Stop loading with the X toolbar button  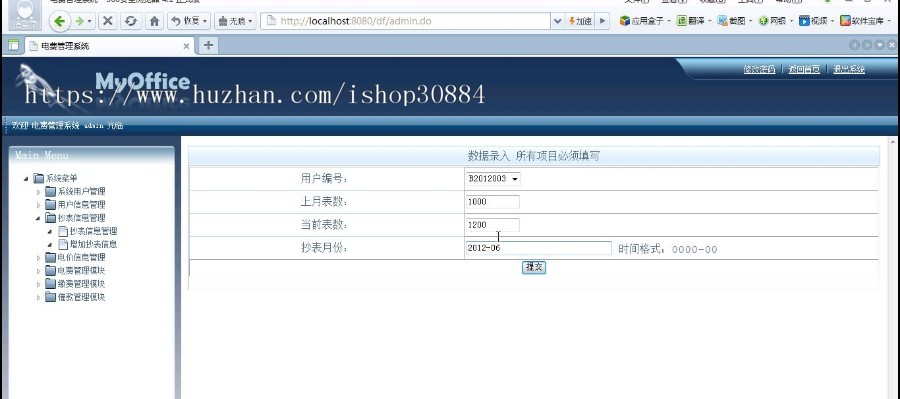pos(107,21)
